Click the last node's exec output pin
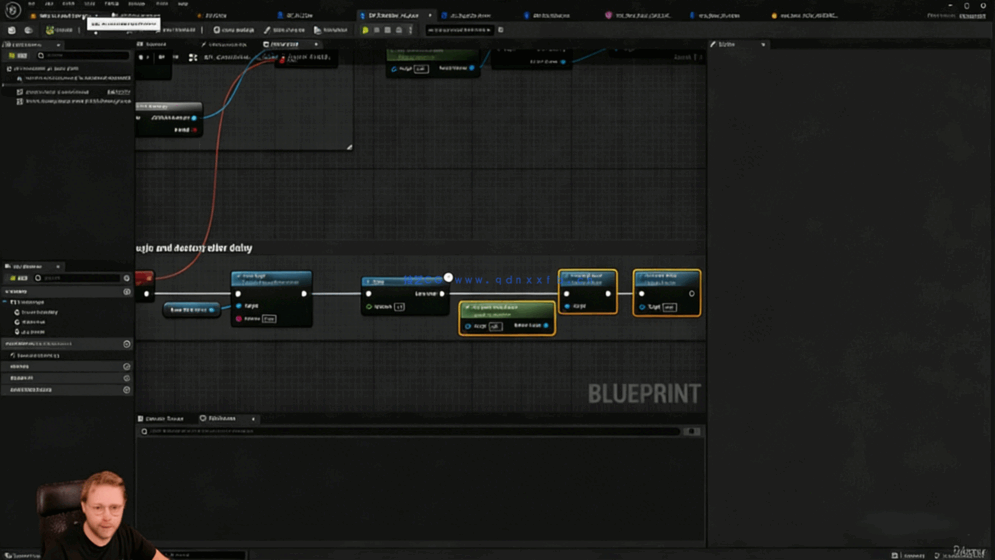 pos(692,293)
